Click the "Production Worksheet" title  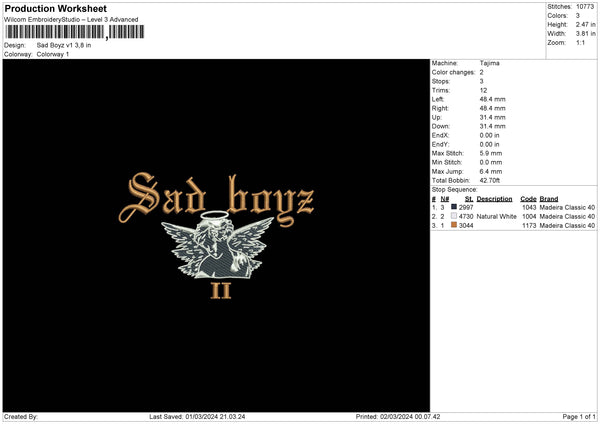pos(55,8)
